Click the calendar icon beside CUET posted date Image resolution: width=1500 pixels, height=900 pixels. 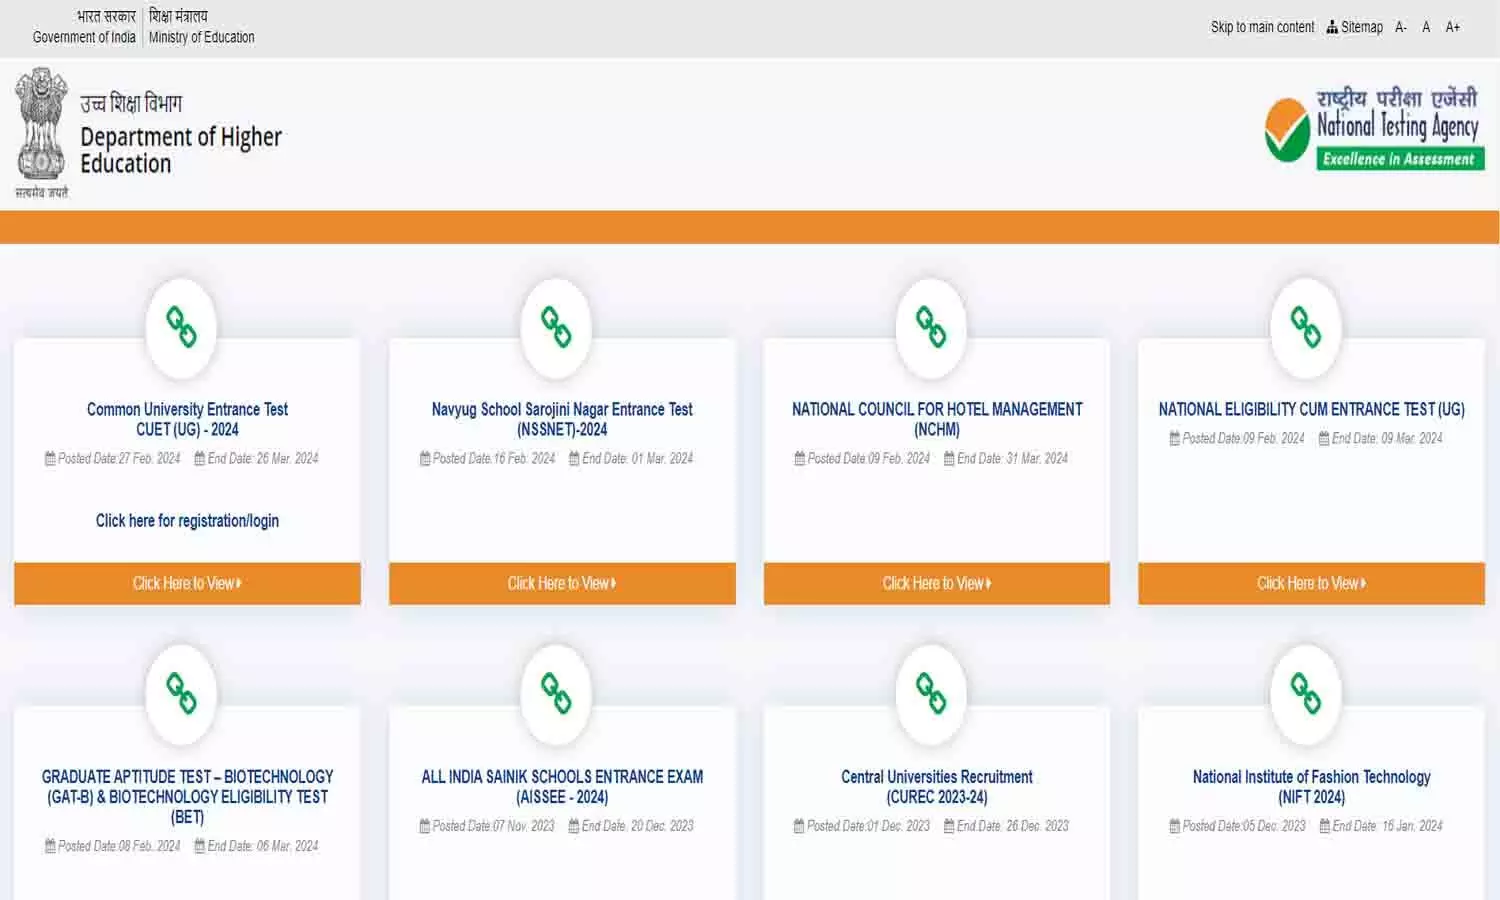point(48,458)
